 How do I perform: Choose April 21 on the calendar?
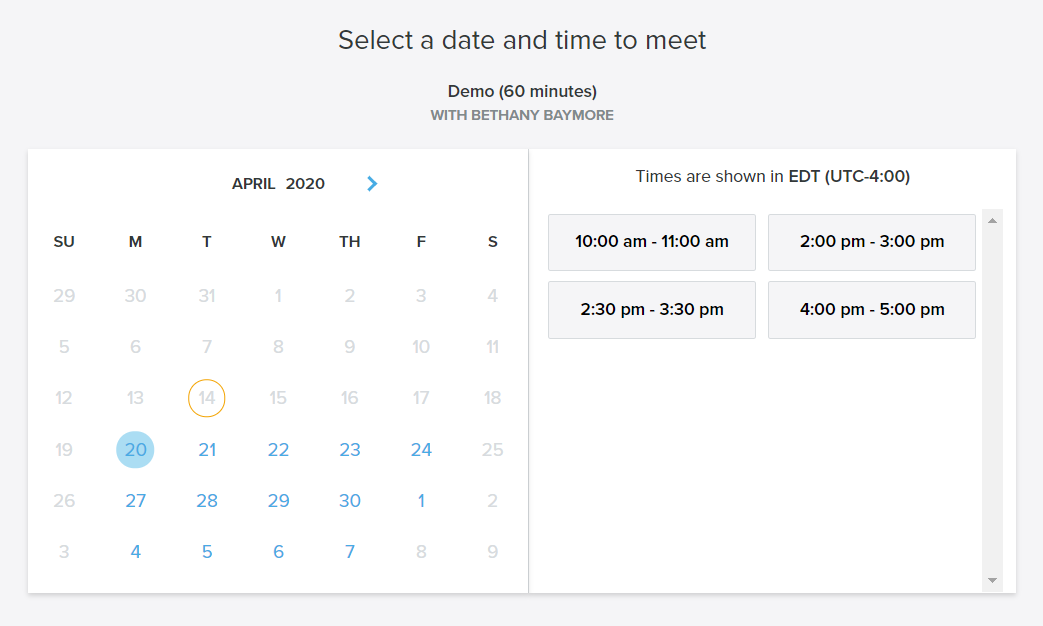207,450
